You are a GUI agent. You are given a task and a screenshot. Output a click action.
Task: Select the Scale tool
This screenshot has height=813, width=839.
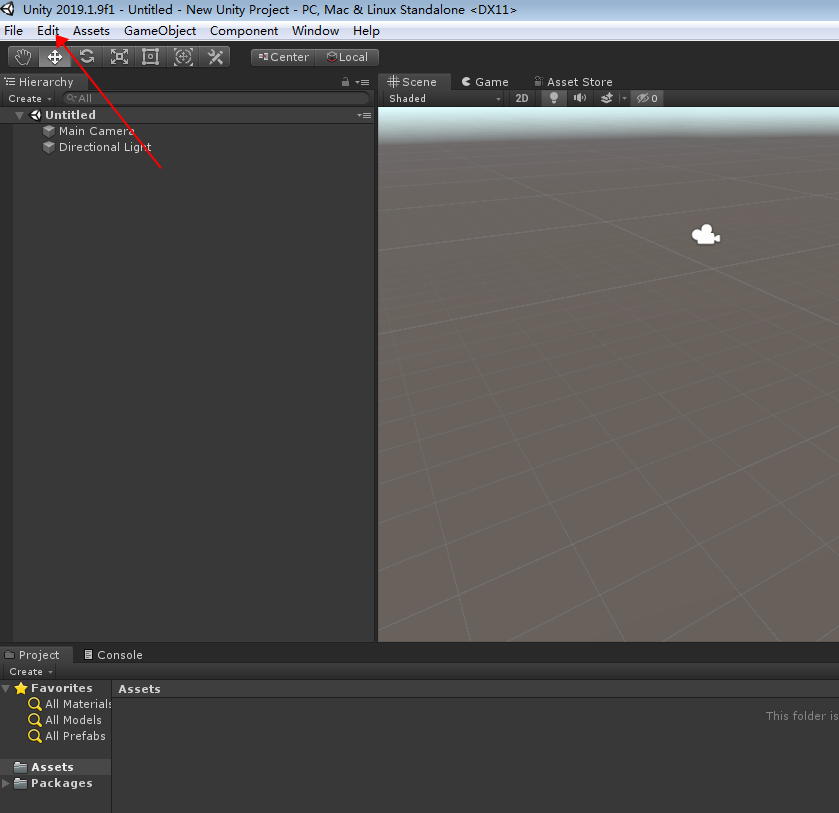coord(118,57)
